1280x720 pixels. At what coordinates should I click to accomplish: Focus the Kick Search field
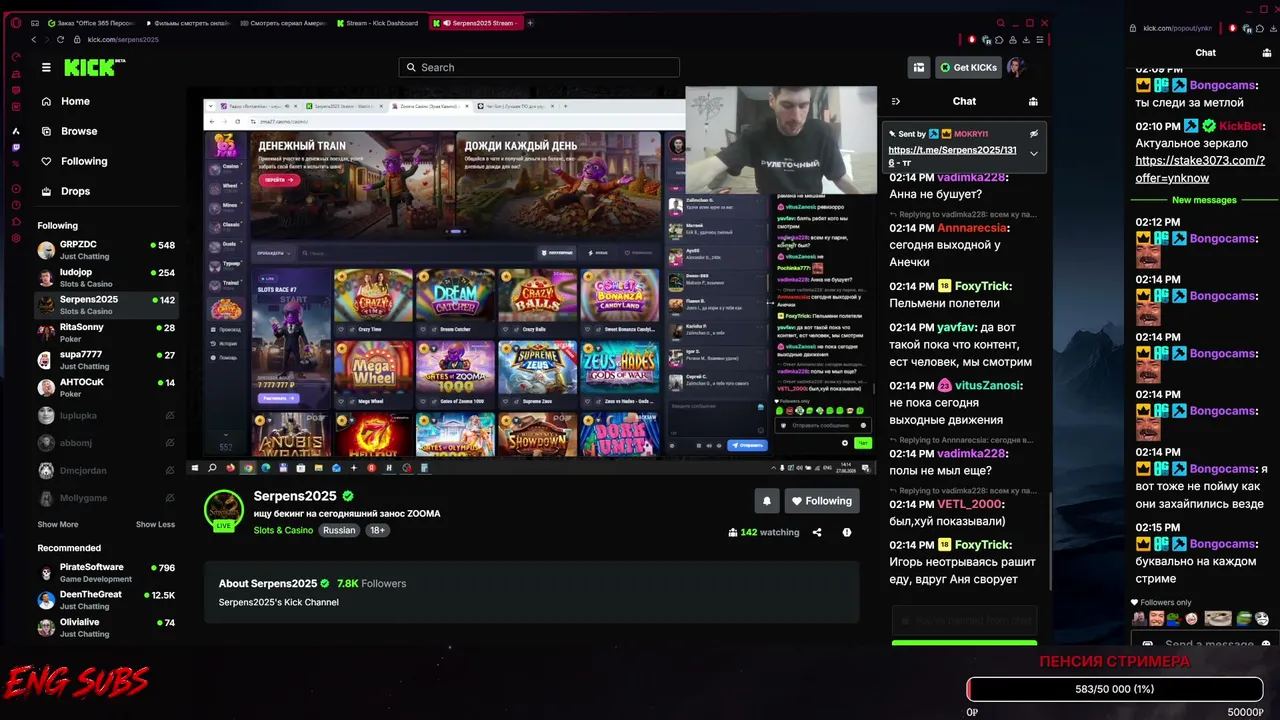click(x=539, y=67)
